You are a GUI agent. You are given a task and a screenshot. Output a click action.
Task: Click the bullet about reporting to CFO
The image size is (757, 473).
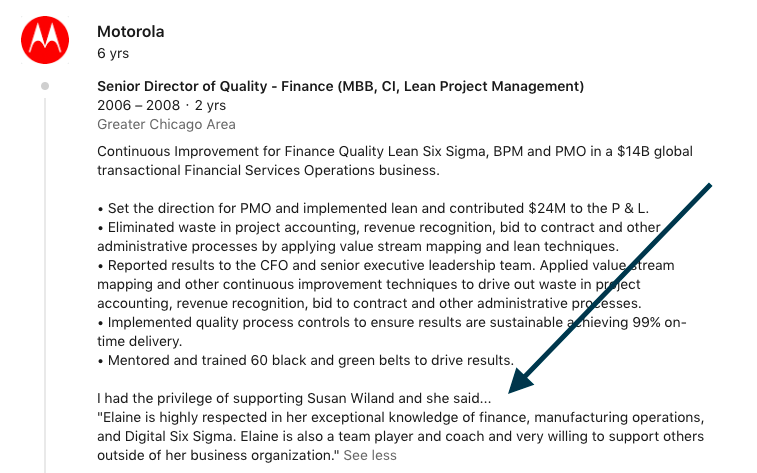[x=386, y=284]
